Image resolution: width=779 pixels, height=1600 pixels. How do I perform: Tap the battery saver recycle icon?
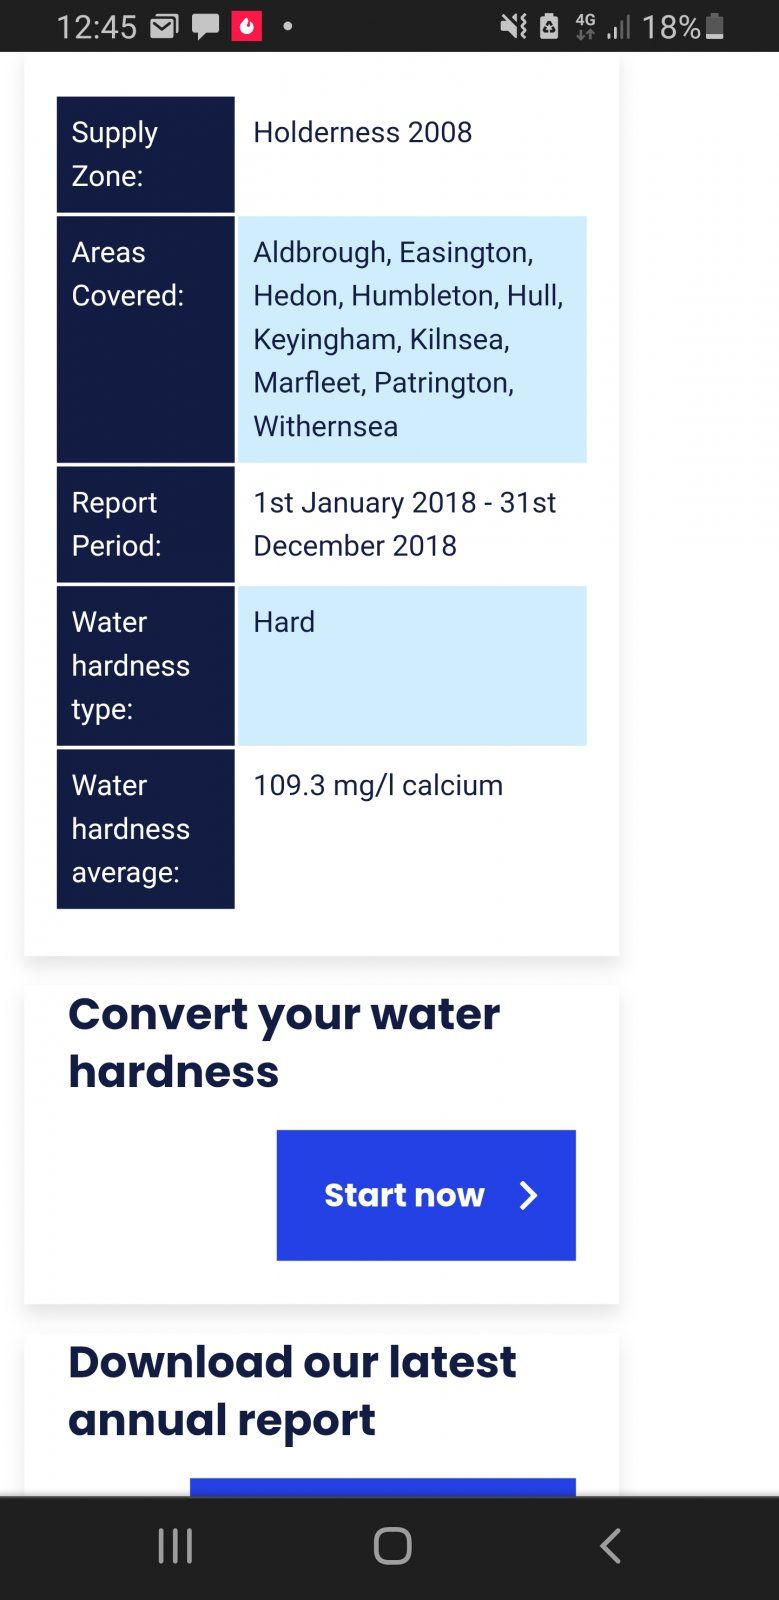coord(549,26)
